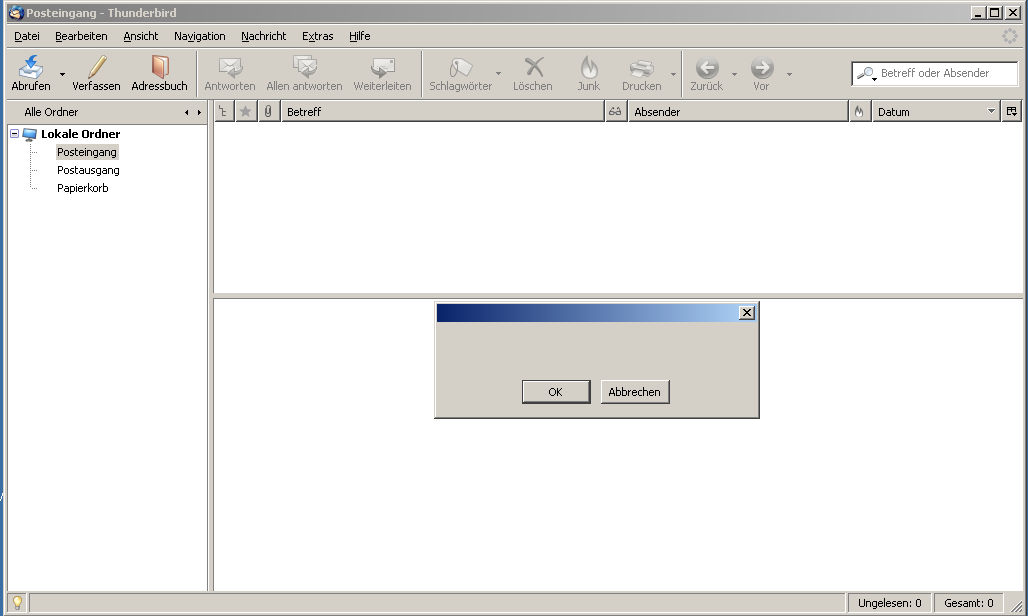Click the Abrufen get-mail icon

coord(30,67)
